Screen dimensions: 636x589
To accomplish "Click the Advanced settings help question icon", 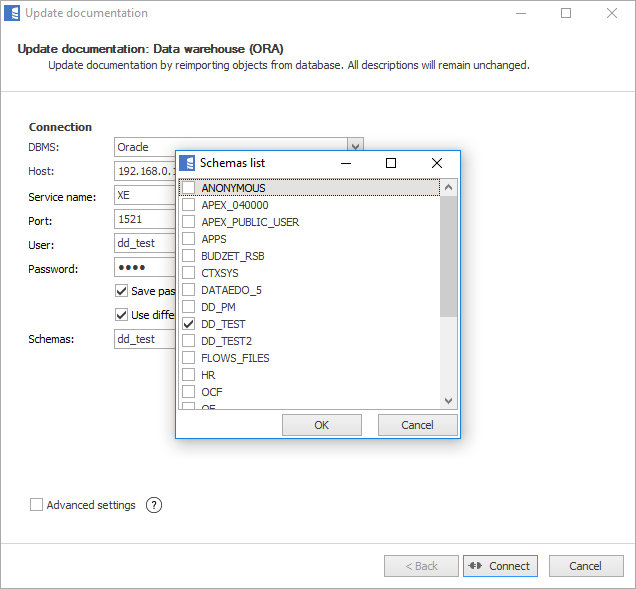I will click(153, 505).
